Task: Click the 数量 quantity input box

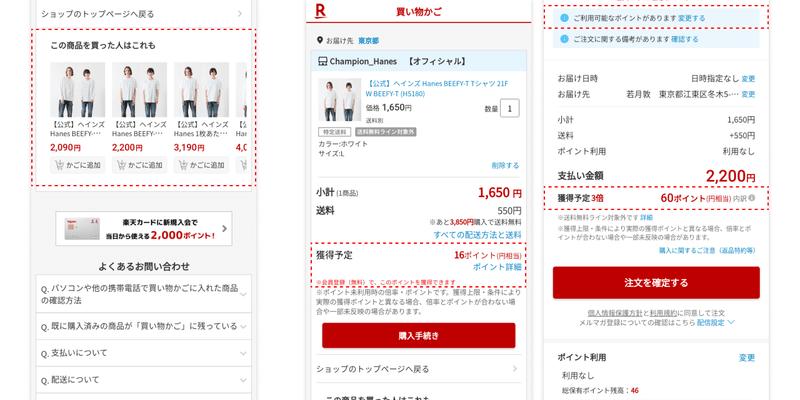Action: 510,108
